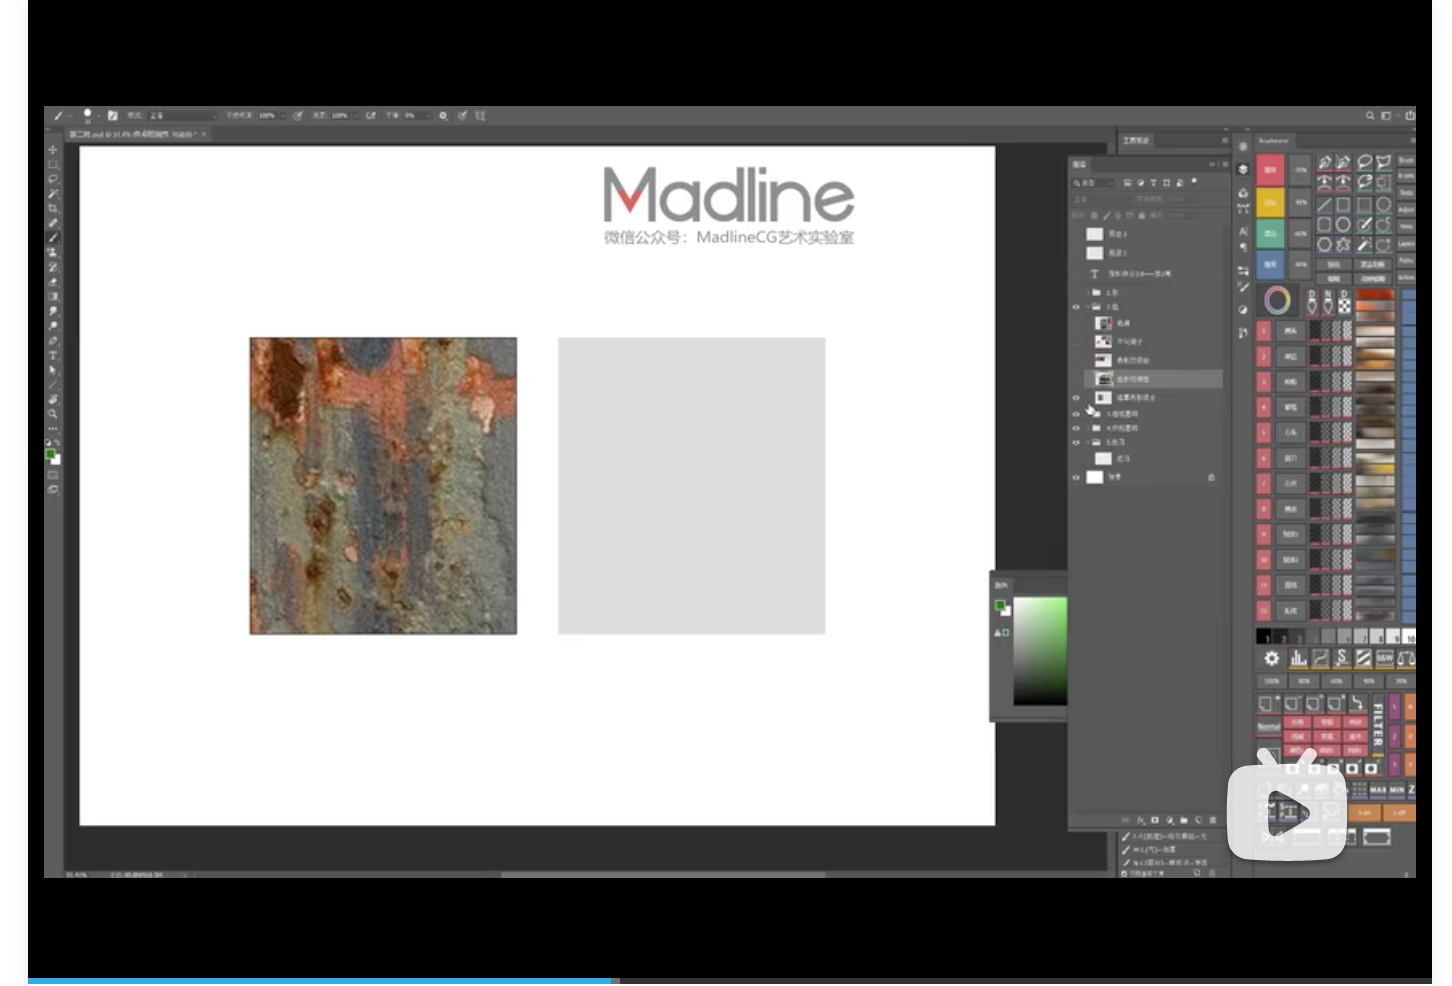
Task: Select the Pen tool in left toolbar
Action: click(53, 340)
